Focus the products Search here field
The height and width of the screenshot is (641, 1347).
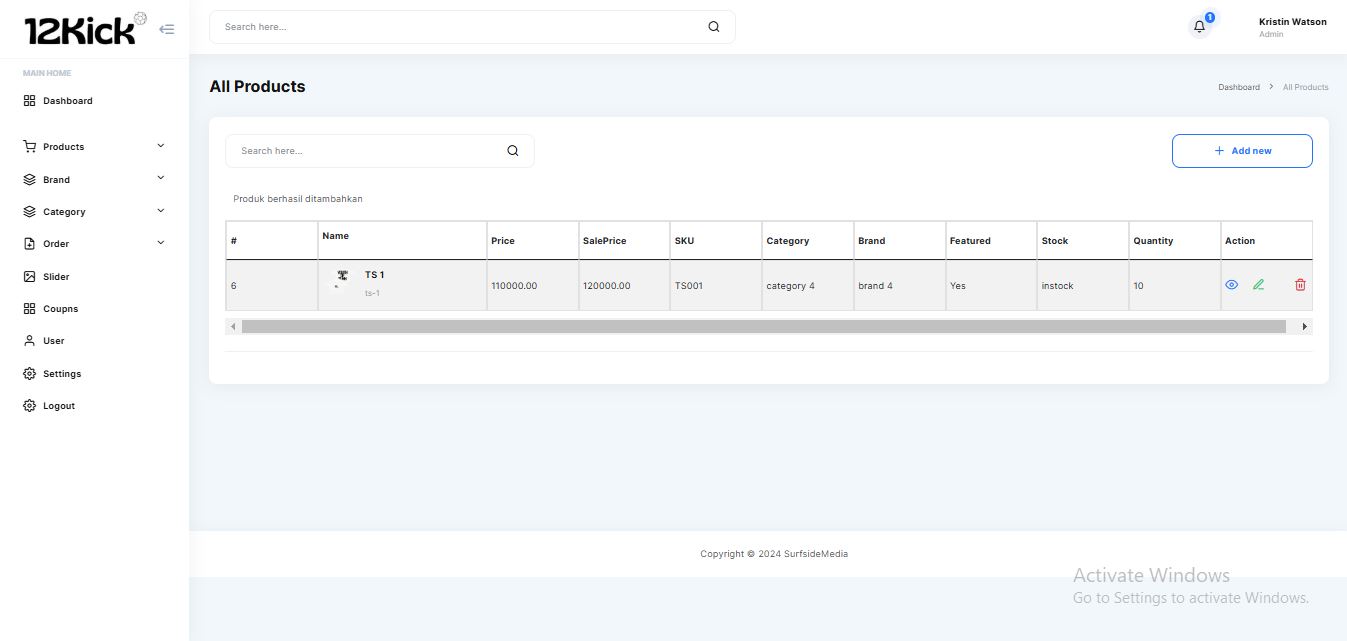(365, 151)
